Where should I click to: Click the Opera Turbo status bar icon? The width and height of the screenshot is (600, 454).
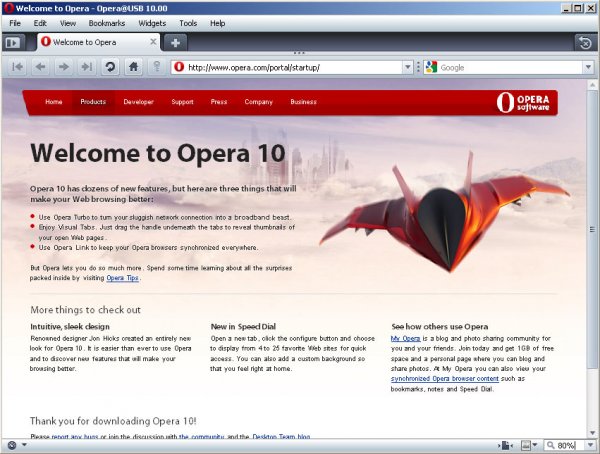click(12, 445)
